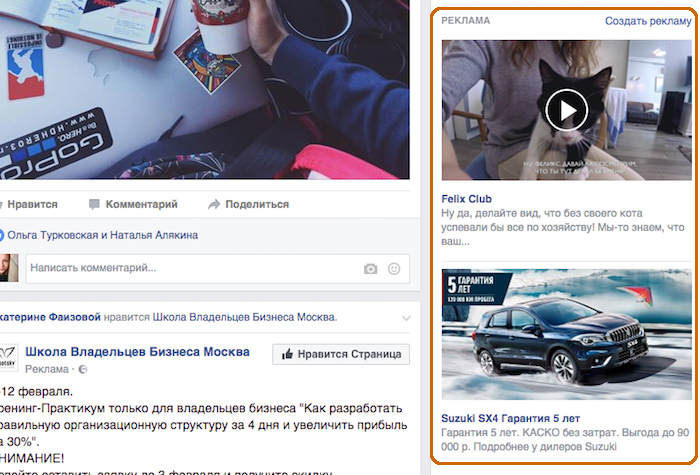
Task: Expand the sponsored post options chevron
Action: point(404,318)
